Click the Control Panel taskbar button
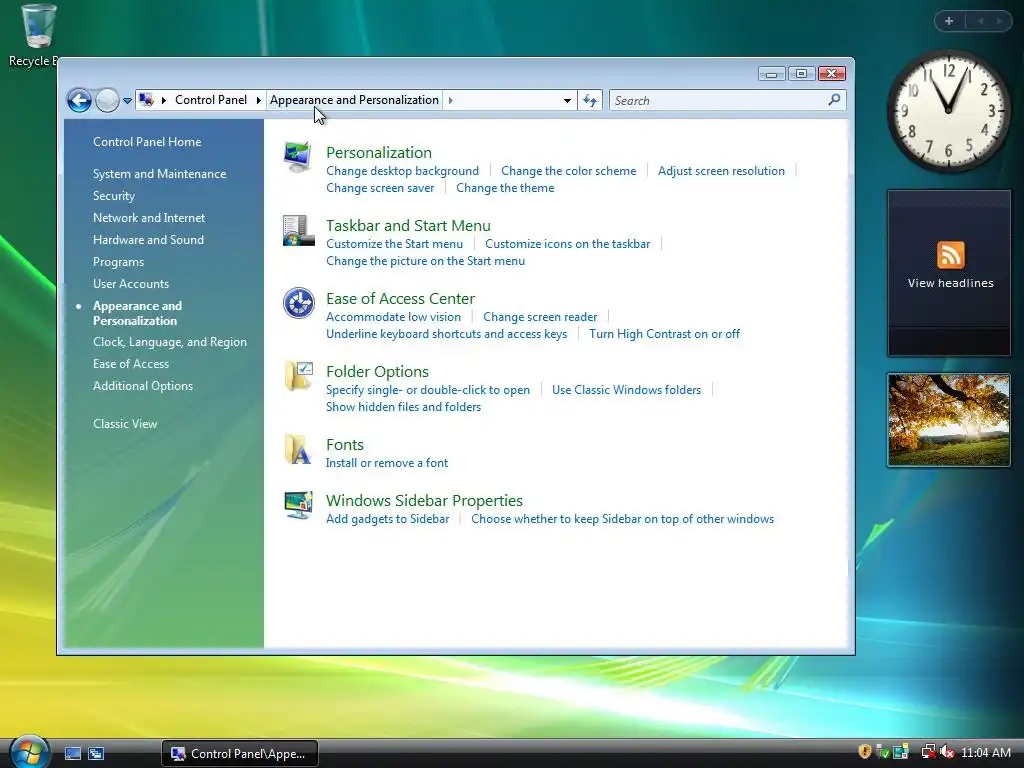Image resolution: width=1024 pixels, height=768 pixels. pyautogui.click(x=240, y=754)
